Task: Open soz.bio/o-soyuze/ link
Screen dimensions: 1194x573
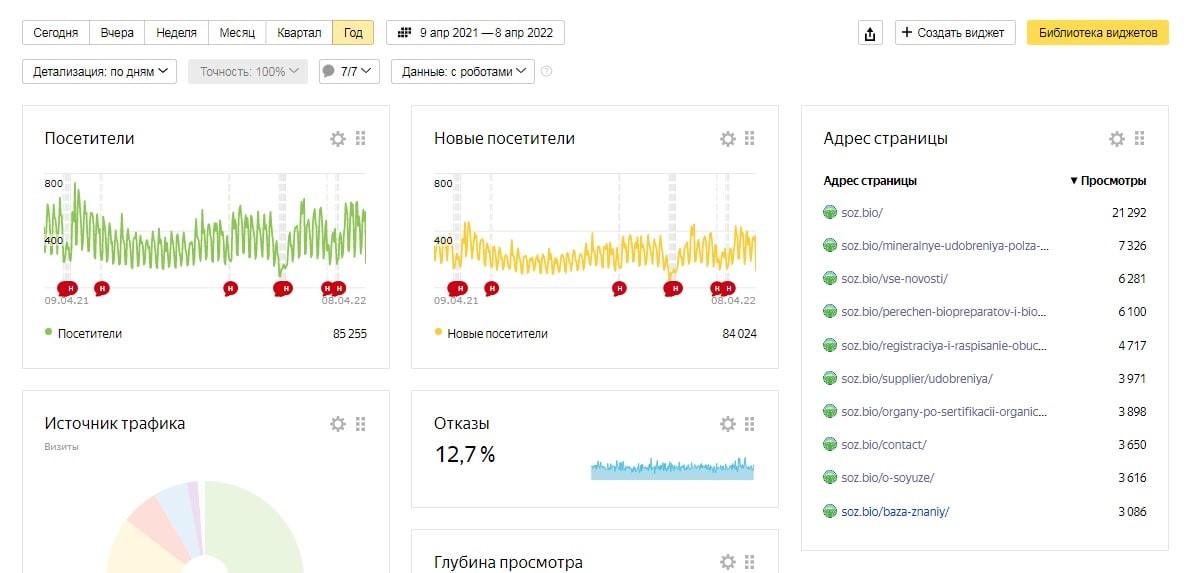Action: pos(887,478)
